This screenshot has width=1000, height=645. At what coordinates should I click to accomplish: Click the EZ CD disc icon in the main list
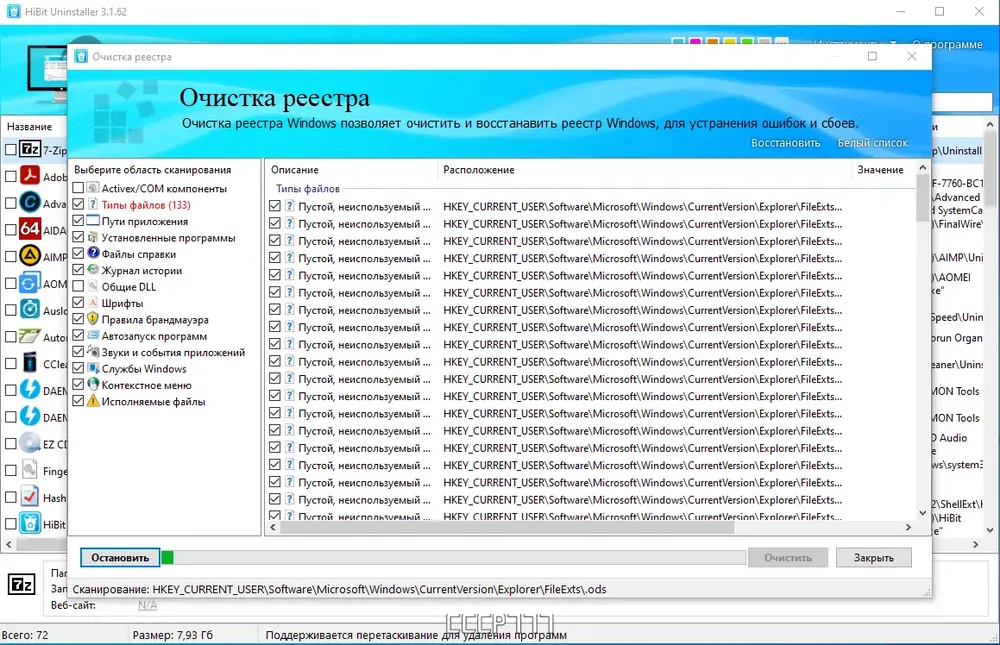coord(30,443)
